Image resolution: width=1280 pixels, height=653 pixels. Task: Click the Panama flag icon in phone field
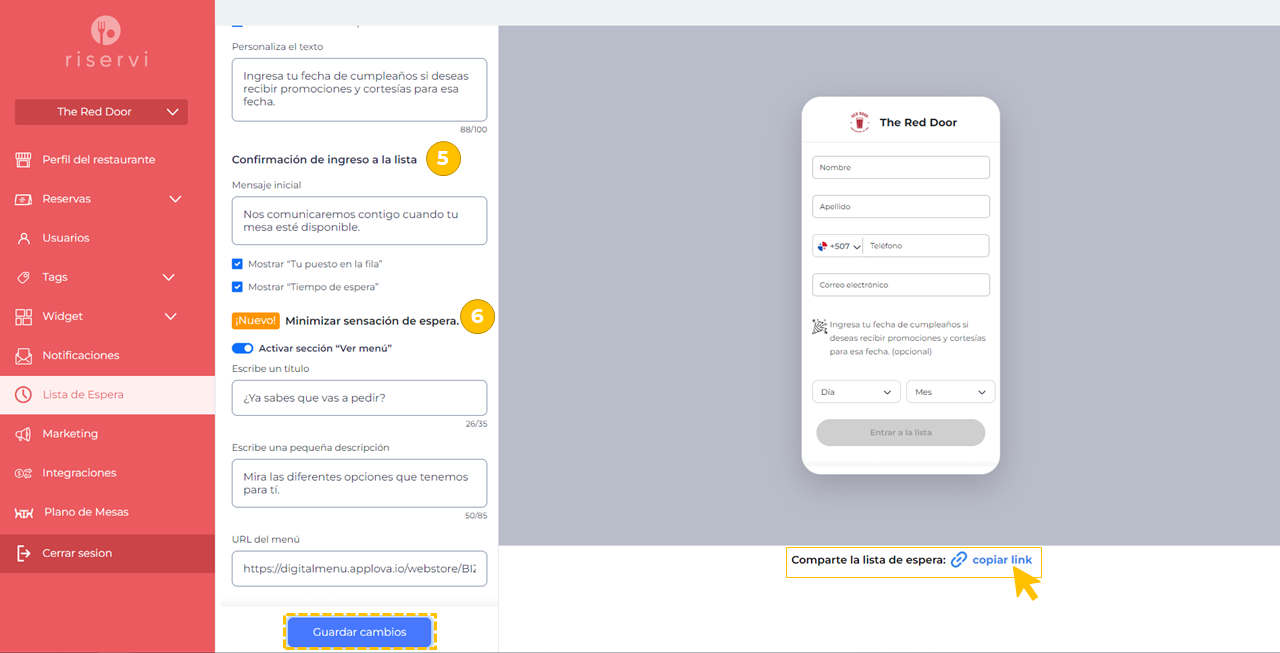823,246
